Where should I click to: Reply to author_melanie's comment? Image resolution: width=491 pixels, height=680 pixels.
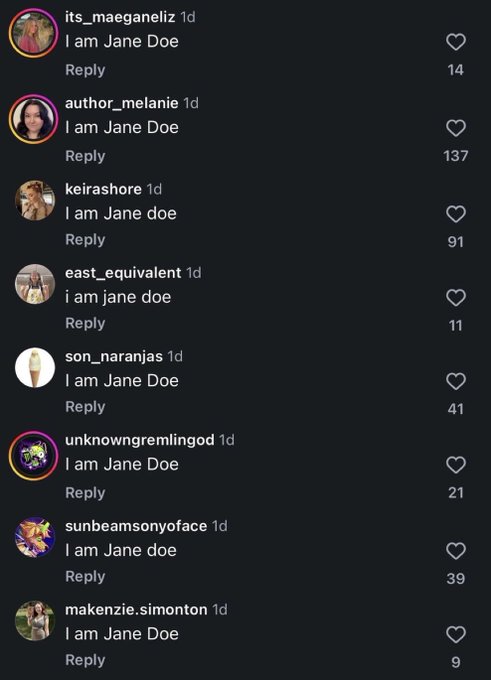click(x=85, y=156)
